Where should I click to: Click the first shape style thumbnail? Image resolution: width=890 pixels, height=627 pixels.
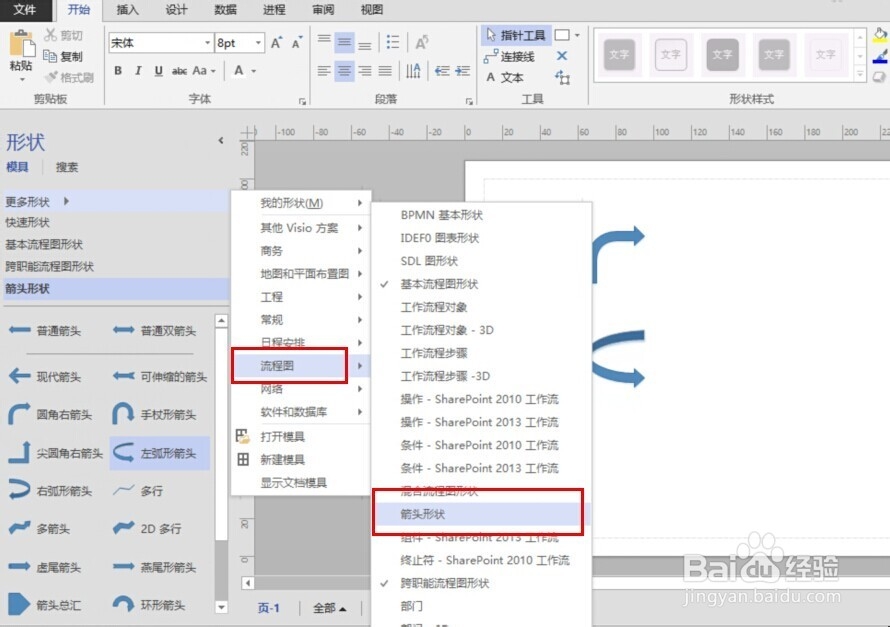619,55
